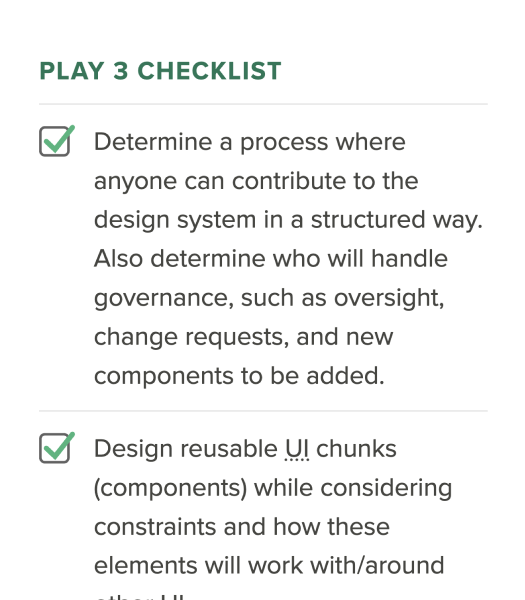This screenshot has width=525, height=600.
Task: Click the 'PLAY 3 CHECKLIST' heading
Action: click(x=160, y=71)
